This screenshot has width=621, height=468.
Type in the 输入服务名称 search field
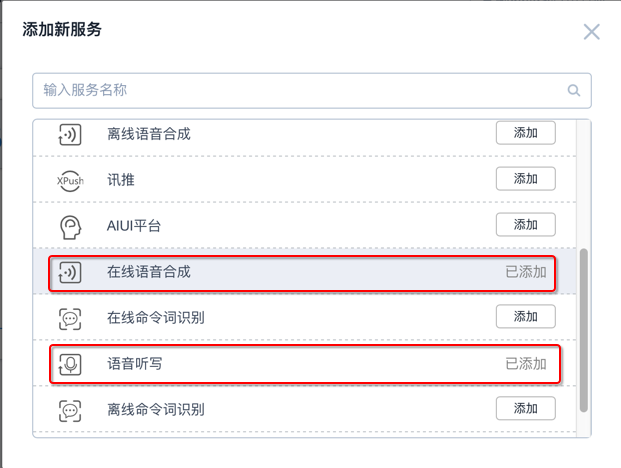[300, 91]
